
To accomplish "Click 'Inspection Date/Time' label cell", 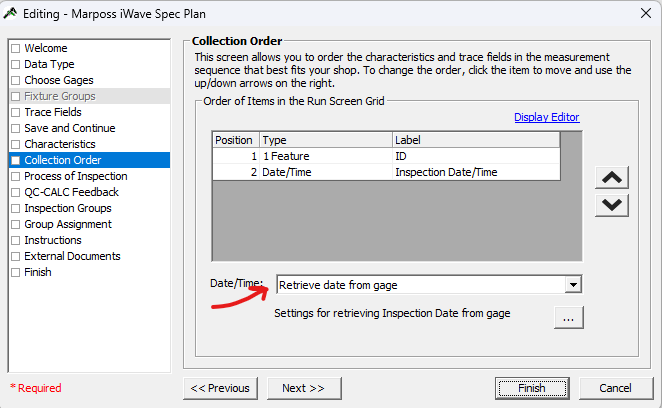I will tap(476, 172).
